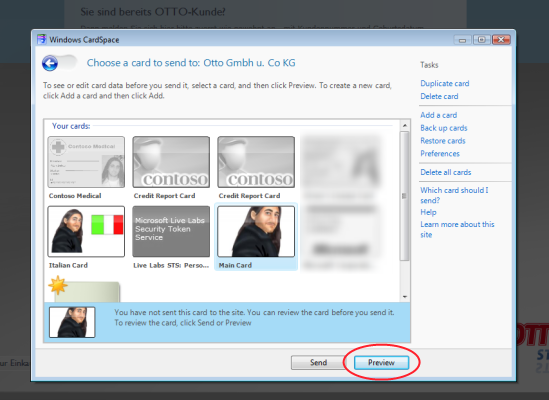
Task: Select the Live Labs Security Token card
Action: [171, 232]
